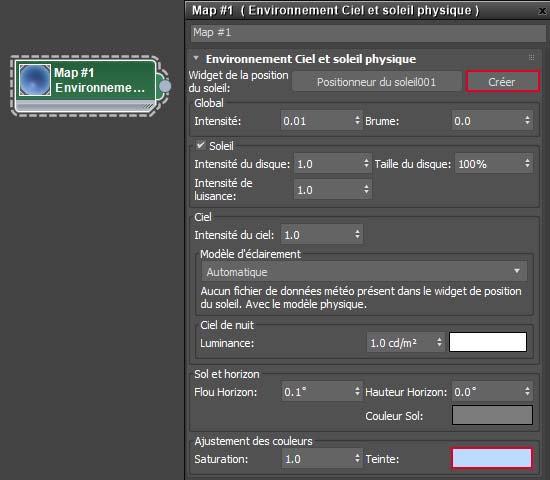This screenshot has height=480, width=550.
Task: Click the Luminance spinner arrows
Action: pyautogui.click(x=439, y=342)
